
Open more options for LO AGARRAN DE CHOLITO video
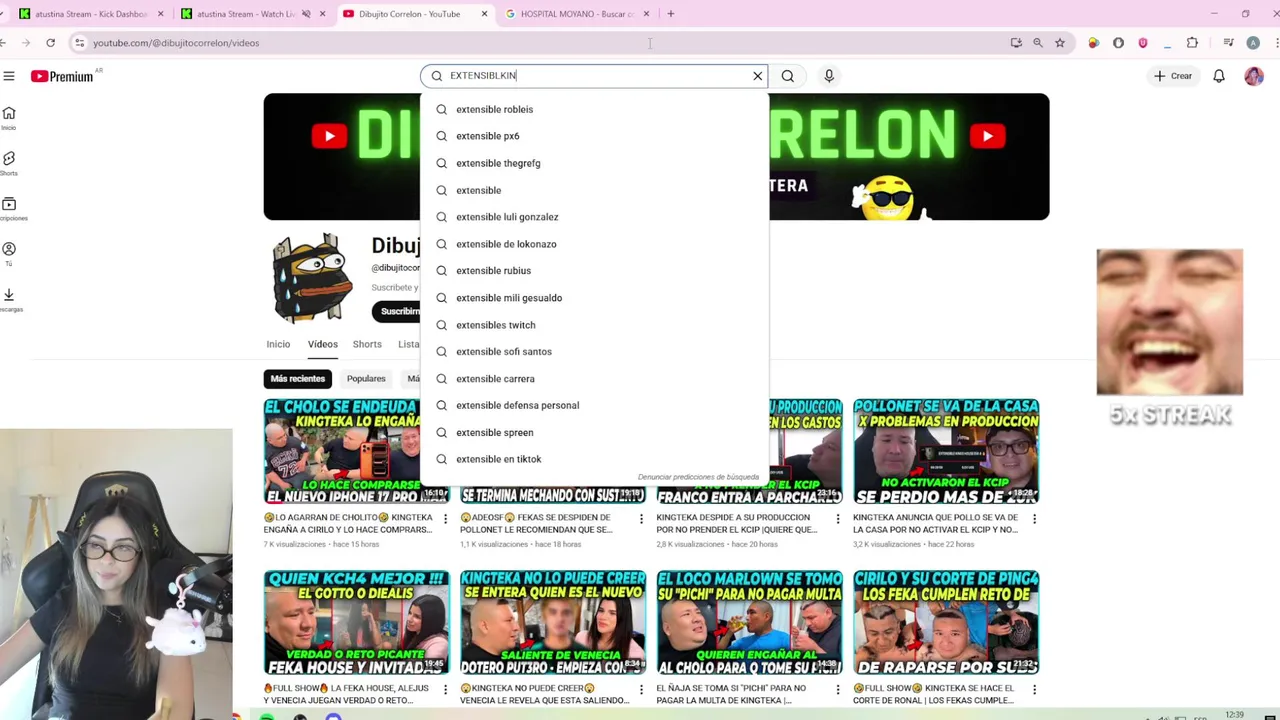445,519
